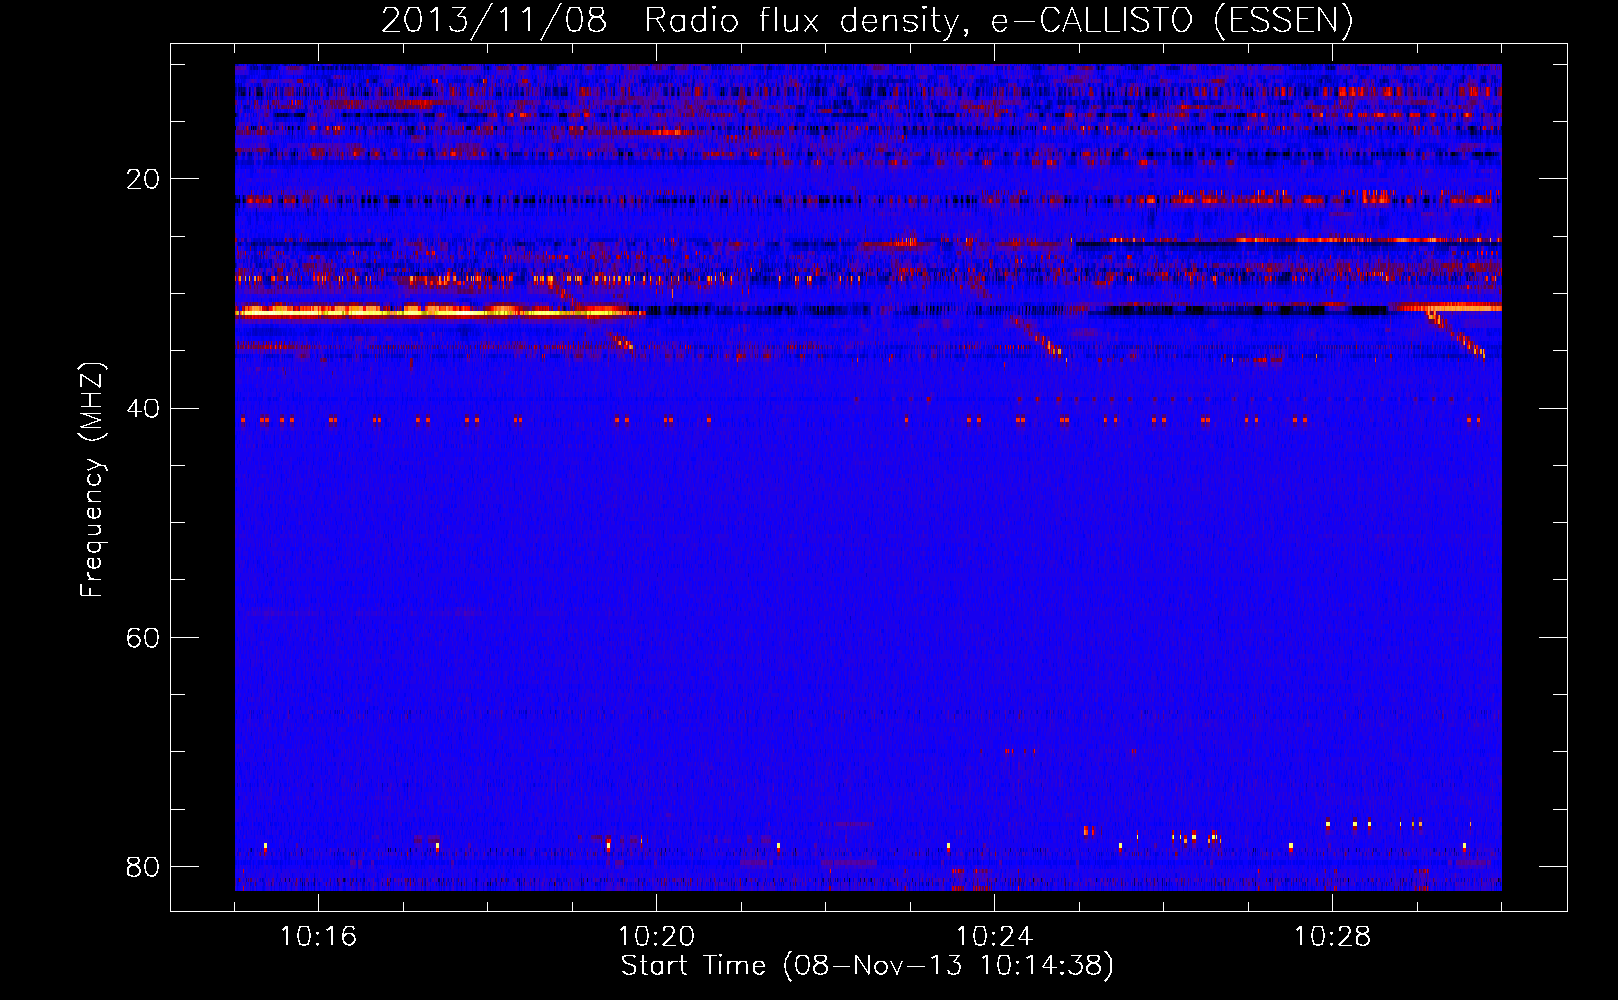Click the 'Frequency (MHZ)' axis label
1618x1000 pixels.
click(x=91, y=480)
